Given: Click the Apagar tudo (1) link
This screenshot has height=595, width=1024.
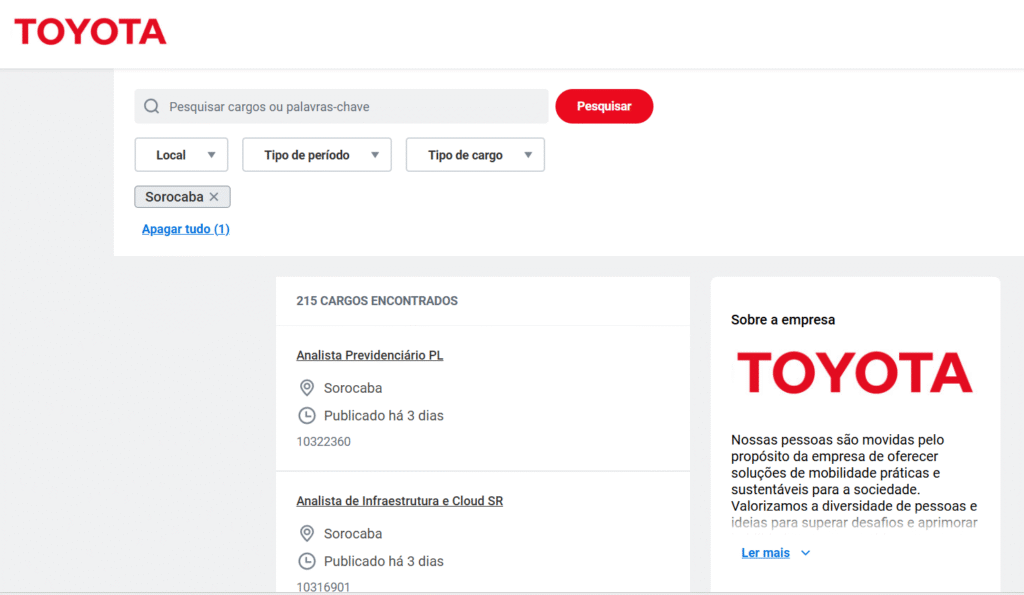Looking at the screenshot, I should 186,229.
